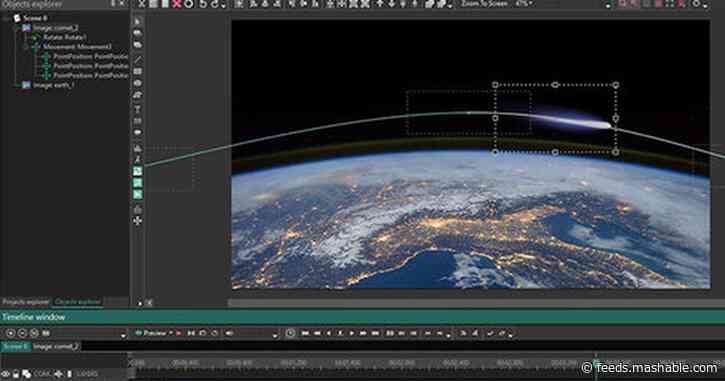
Task: Select Image: earth_1 in the tree
Action: [x=53, y=85]
